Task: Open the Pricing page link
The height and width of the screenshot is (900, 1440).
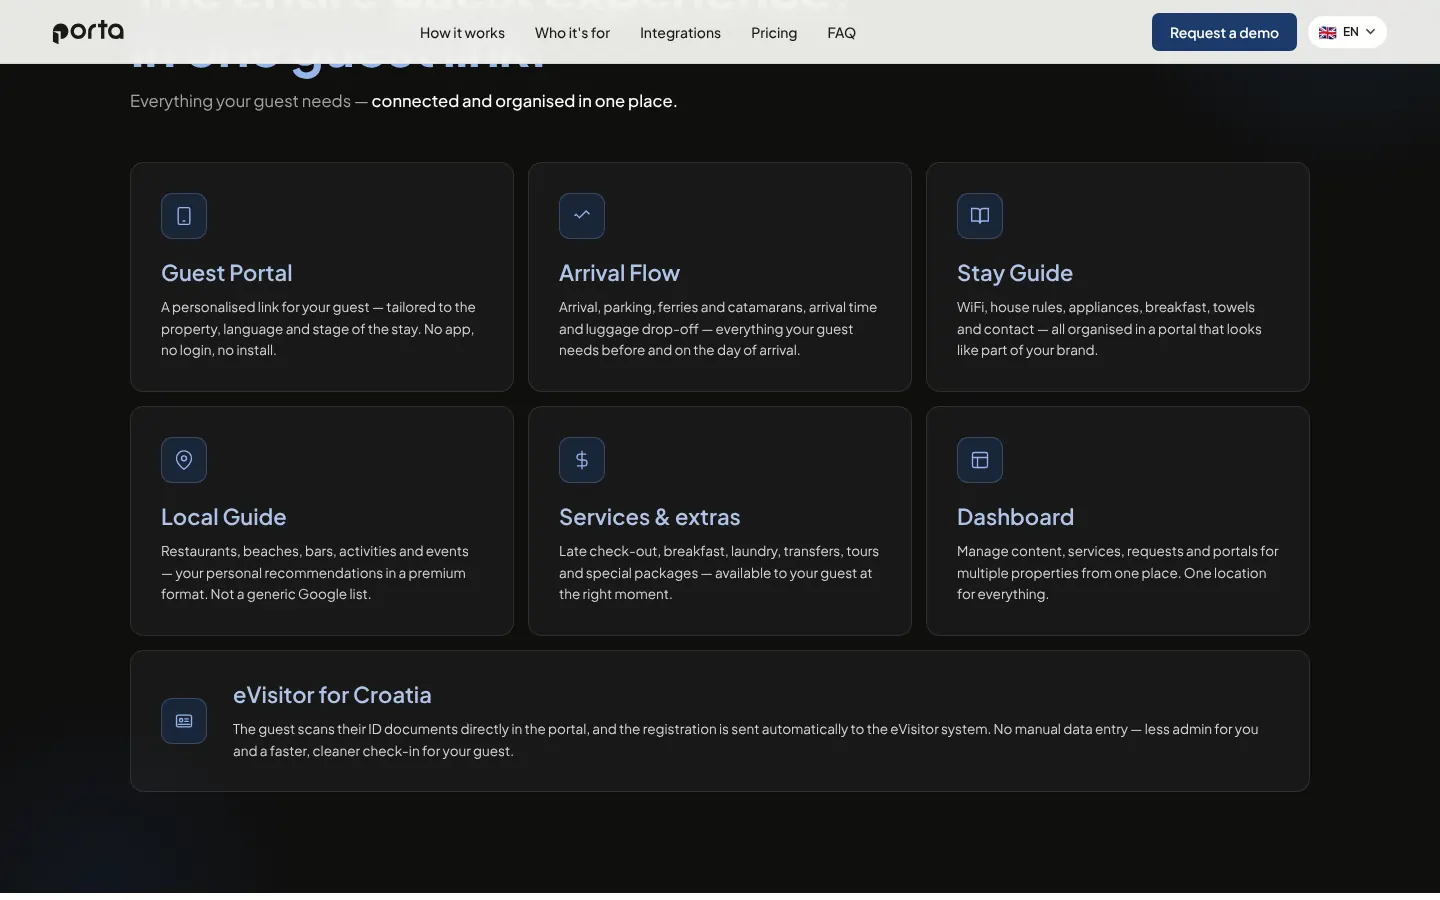Action: [x=774, y=33]
